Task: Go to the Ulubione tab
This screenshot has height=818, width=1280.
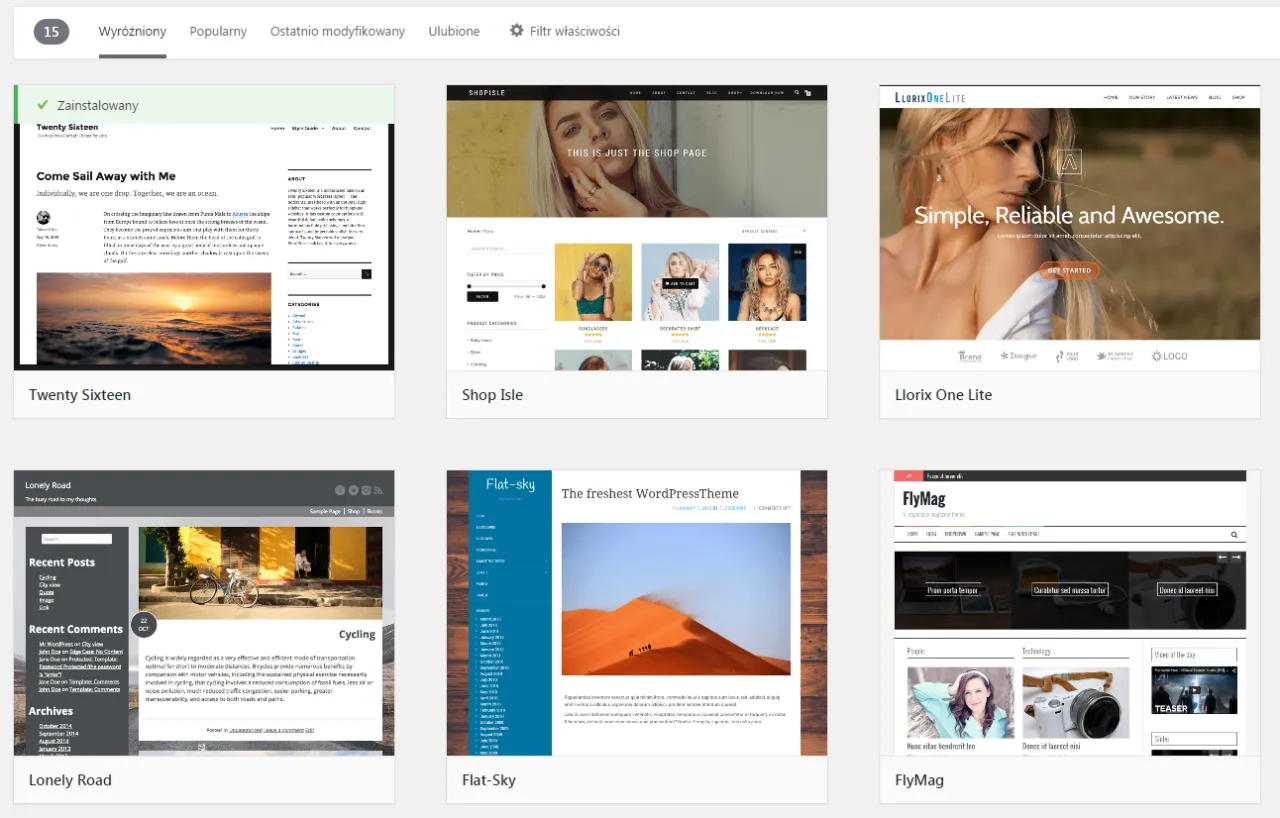Action: 454,32
